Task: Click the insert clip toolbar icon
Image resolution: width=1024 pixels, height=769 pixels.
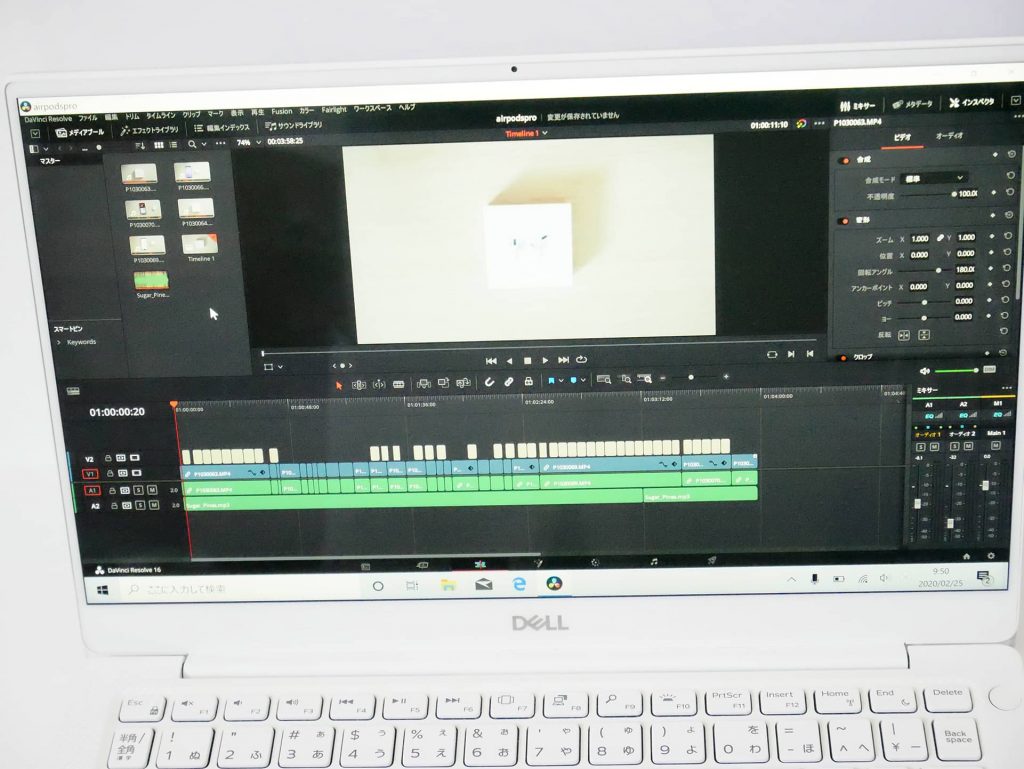Action: pos(423,383)
